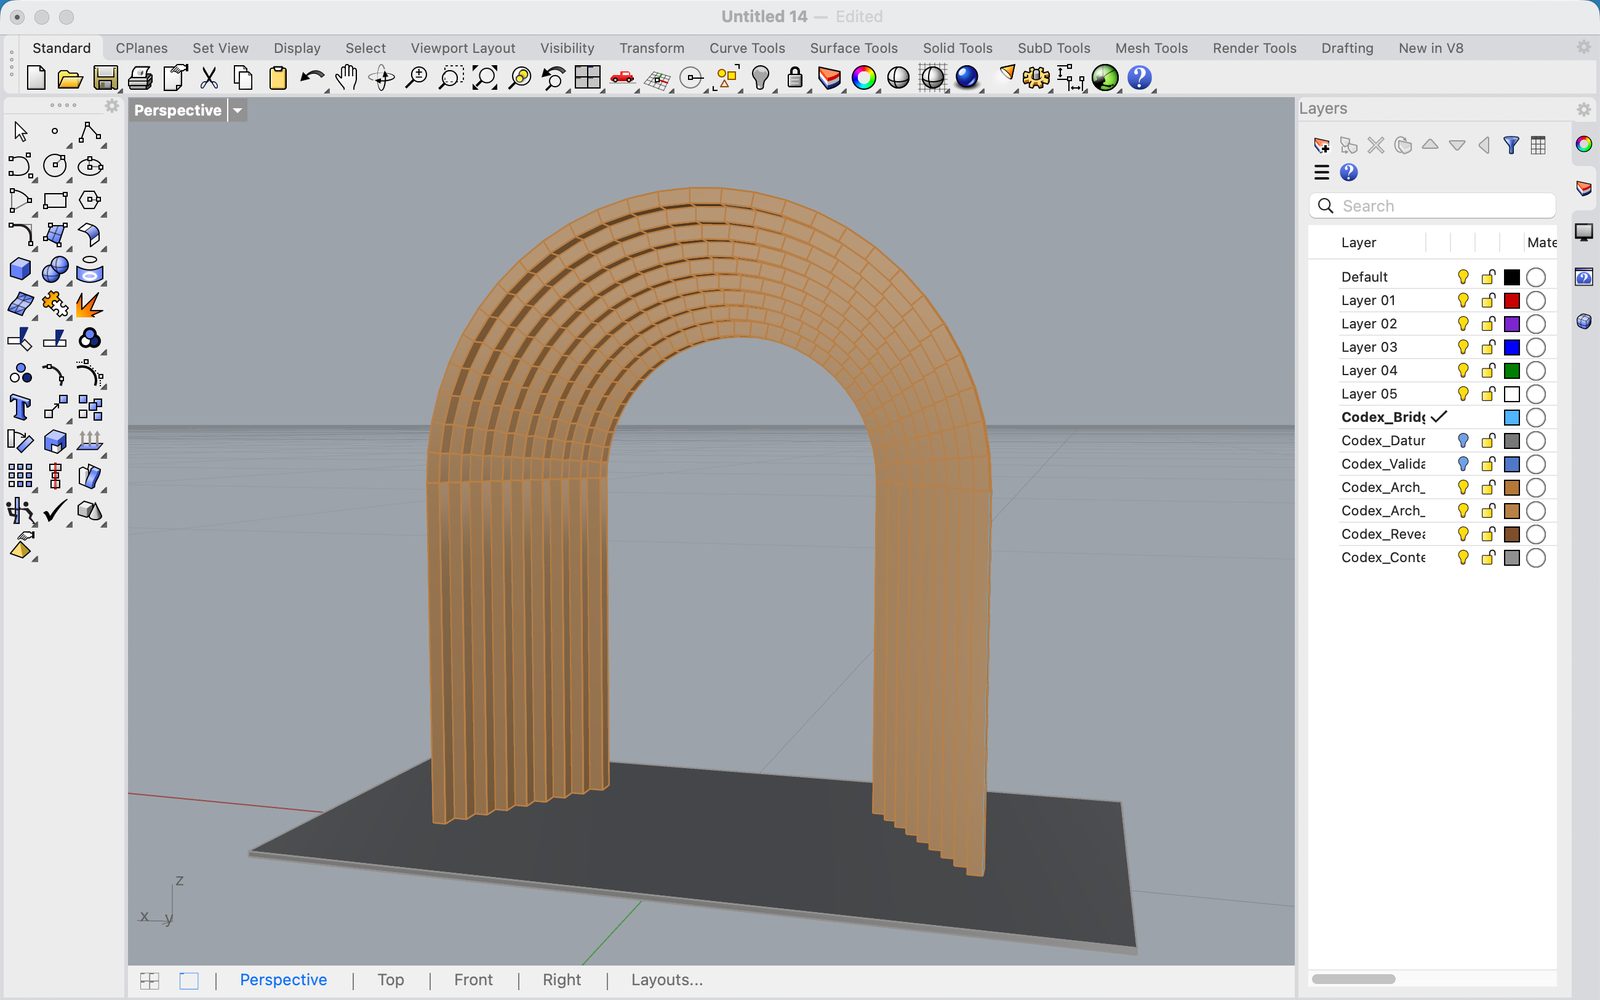Activate the Pan hand tool

click(347, 78)
